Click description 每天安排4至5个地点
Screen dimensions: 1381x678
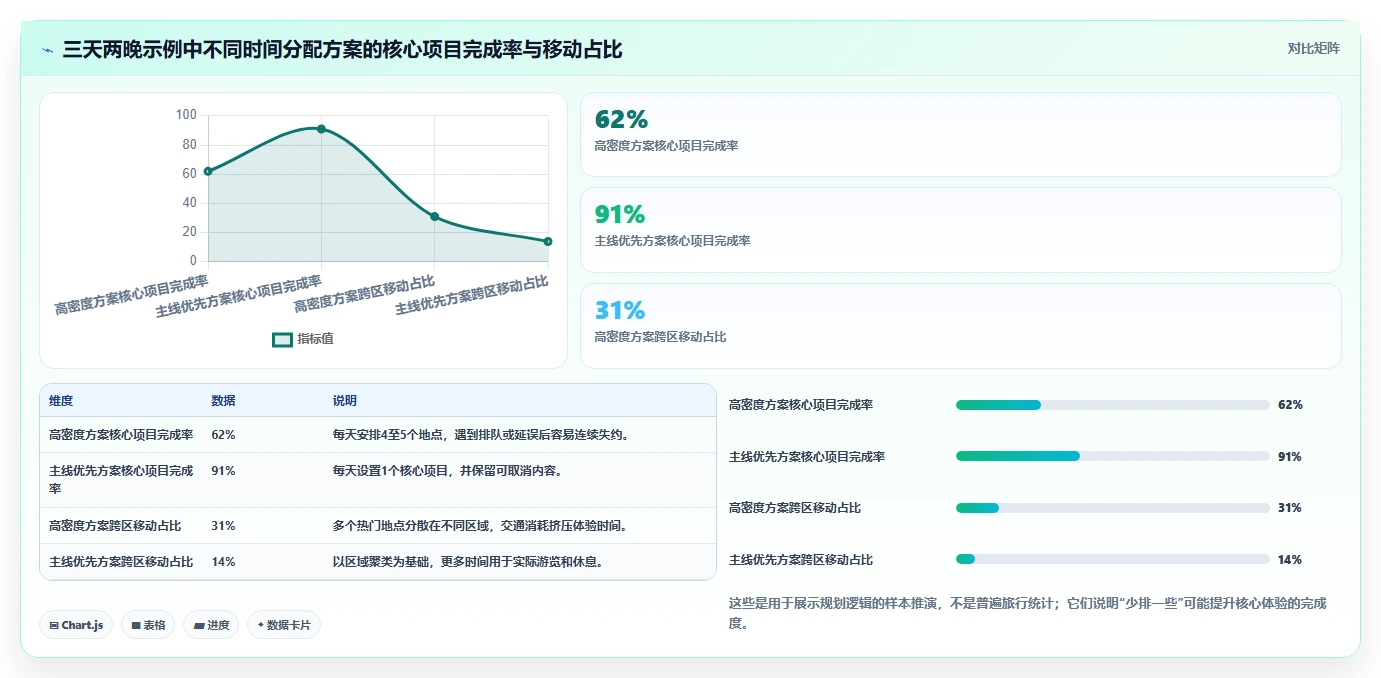point(482,435)
